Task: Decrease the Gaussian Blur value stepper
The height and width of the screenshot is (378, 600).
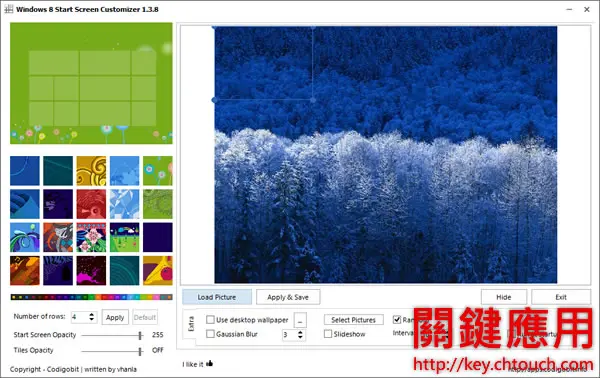Action: pyautogui.click(x=300, y=337)
